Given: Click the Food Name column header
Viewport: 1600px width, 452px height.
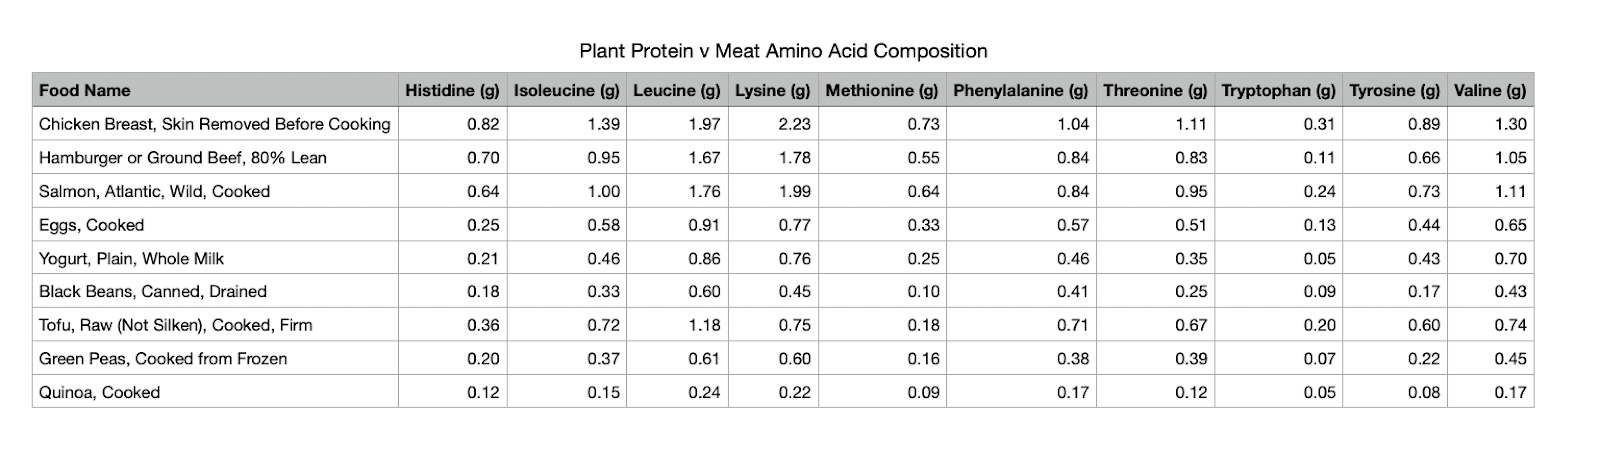Looking at the screenshot, I should pyautogui.click(x=215, y=90).
